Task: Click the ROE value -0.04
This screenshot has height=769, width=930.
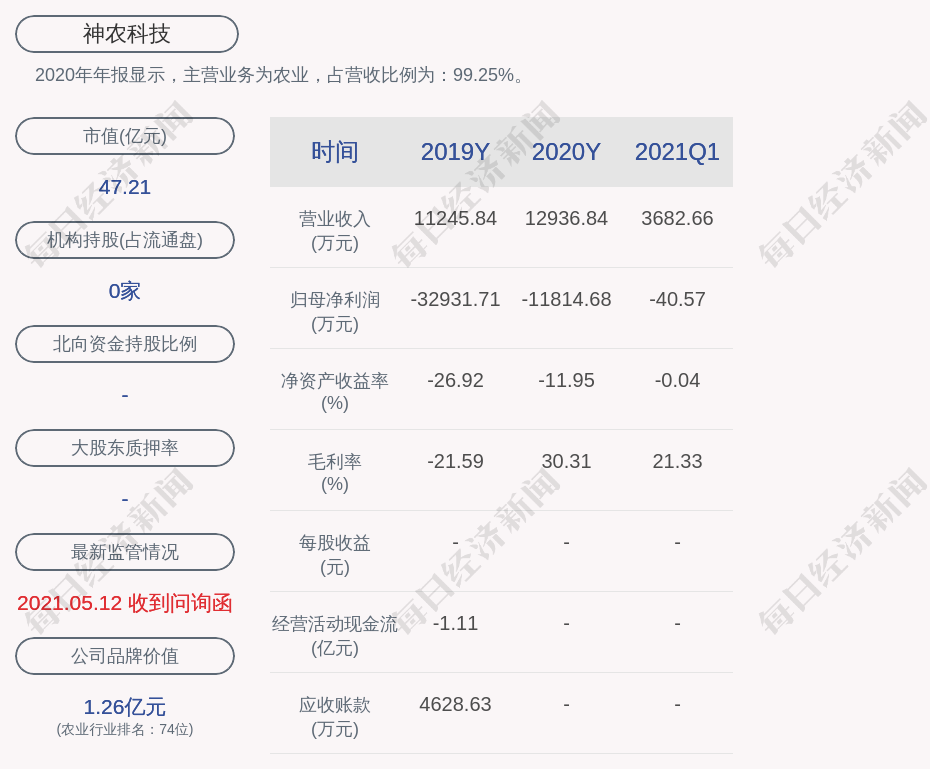Action: 677,380
